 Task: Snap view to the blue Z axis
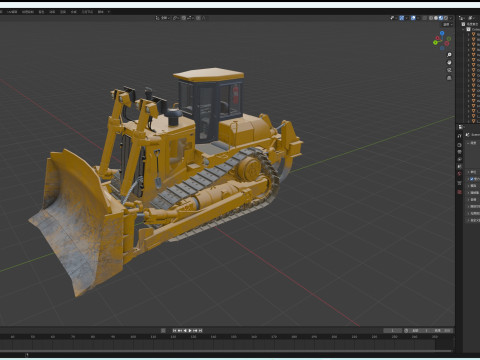pos(442,33)
